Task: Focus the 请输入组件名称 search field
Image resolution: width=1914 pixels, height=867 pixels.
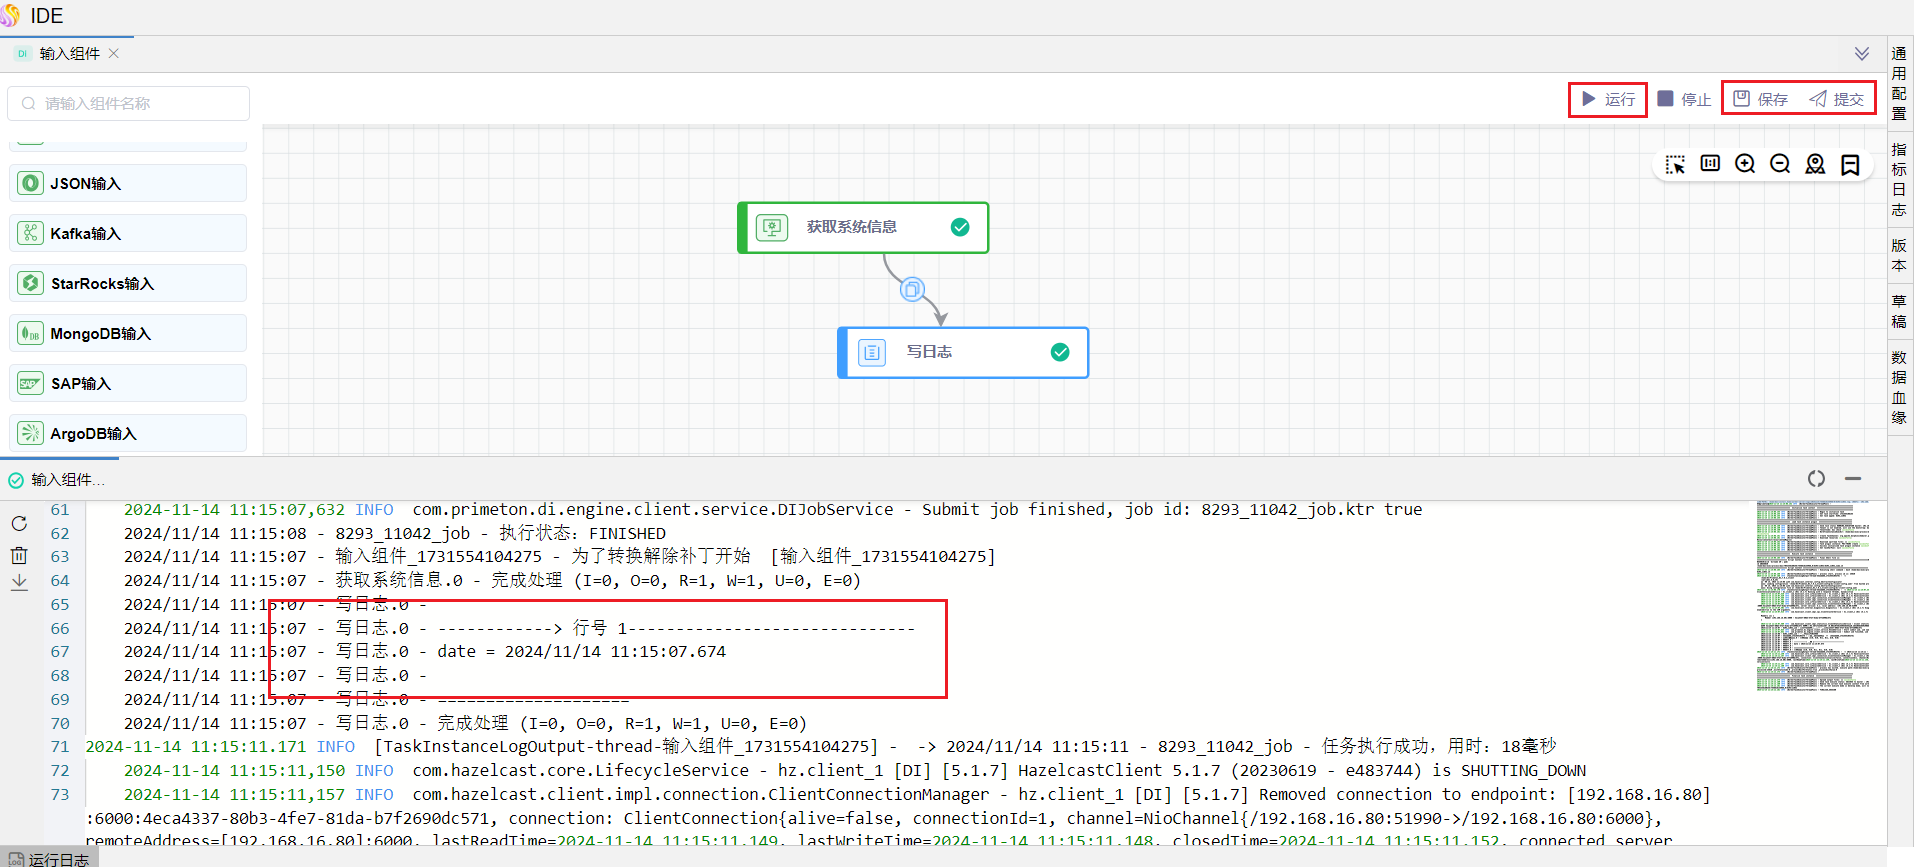Action: pos(129,103)
